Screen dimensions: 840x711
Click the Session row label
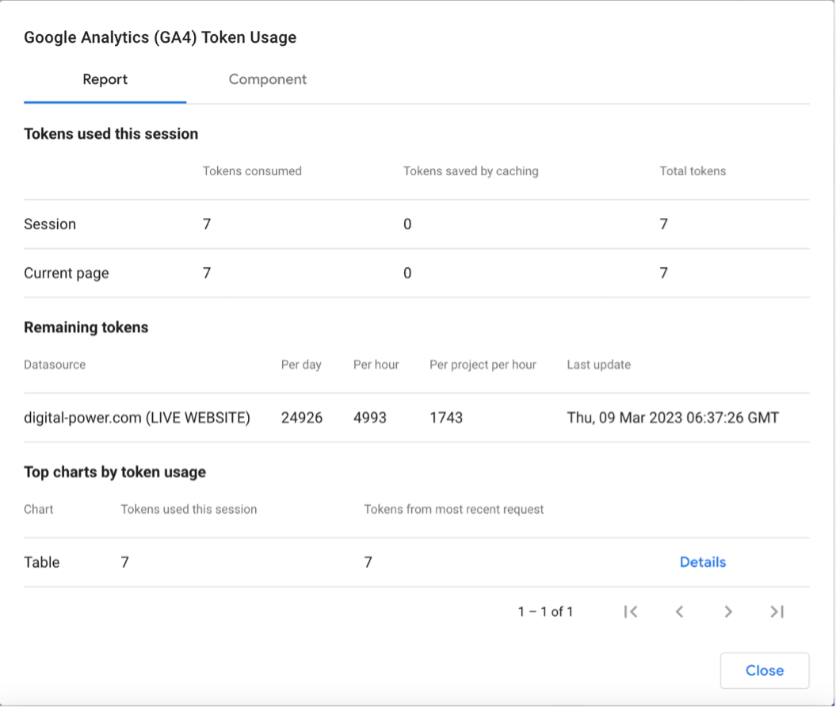coord(50,224)
